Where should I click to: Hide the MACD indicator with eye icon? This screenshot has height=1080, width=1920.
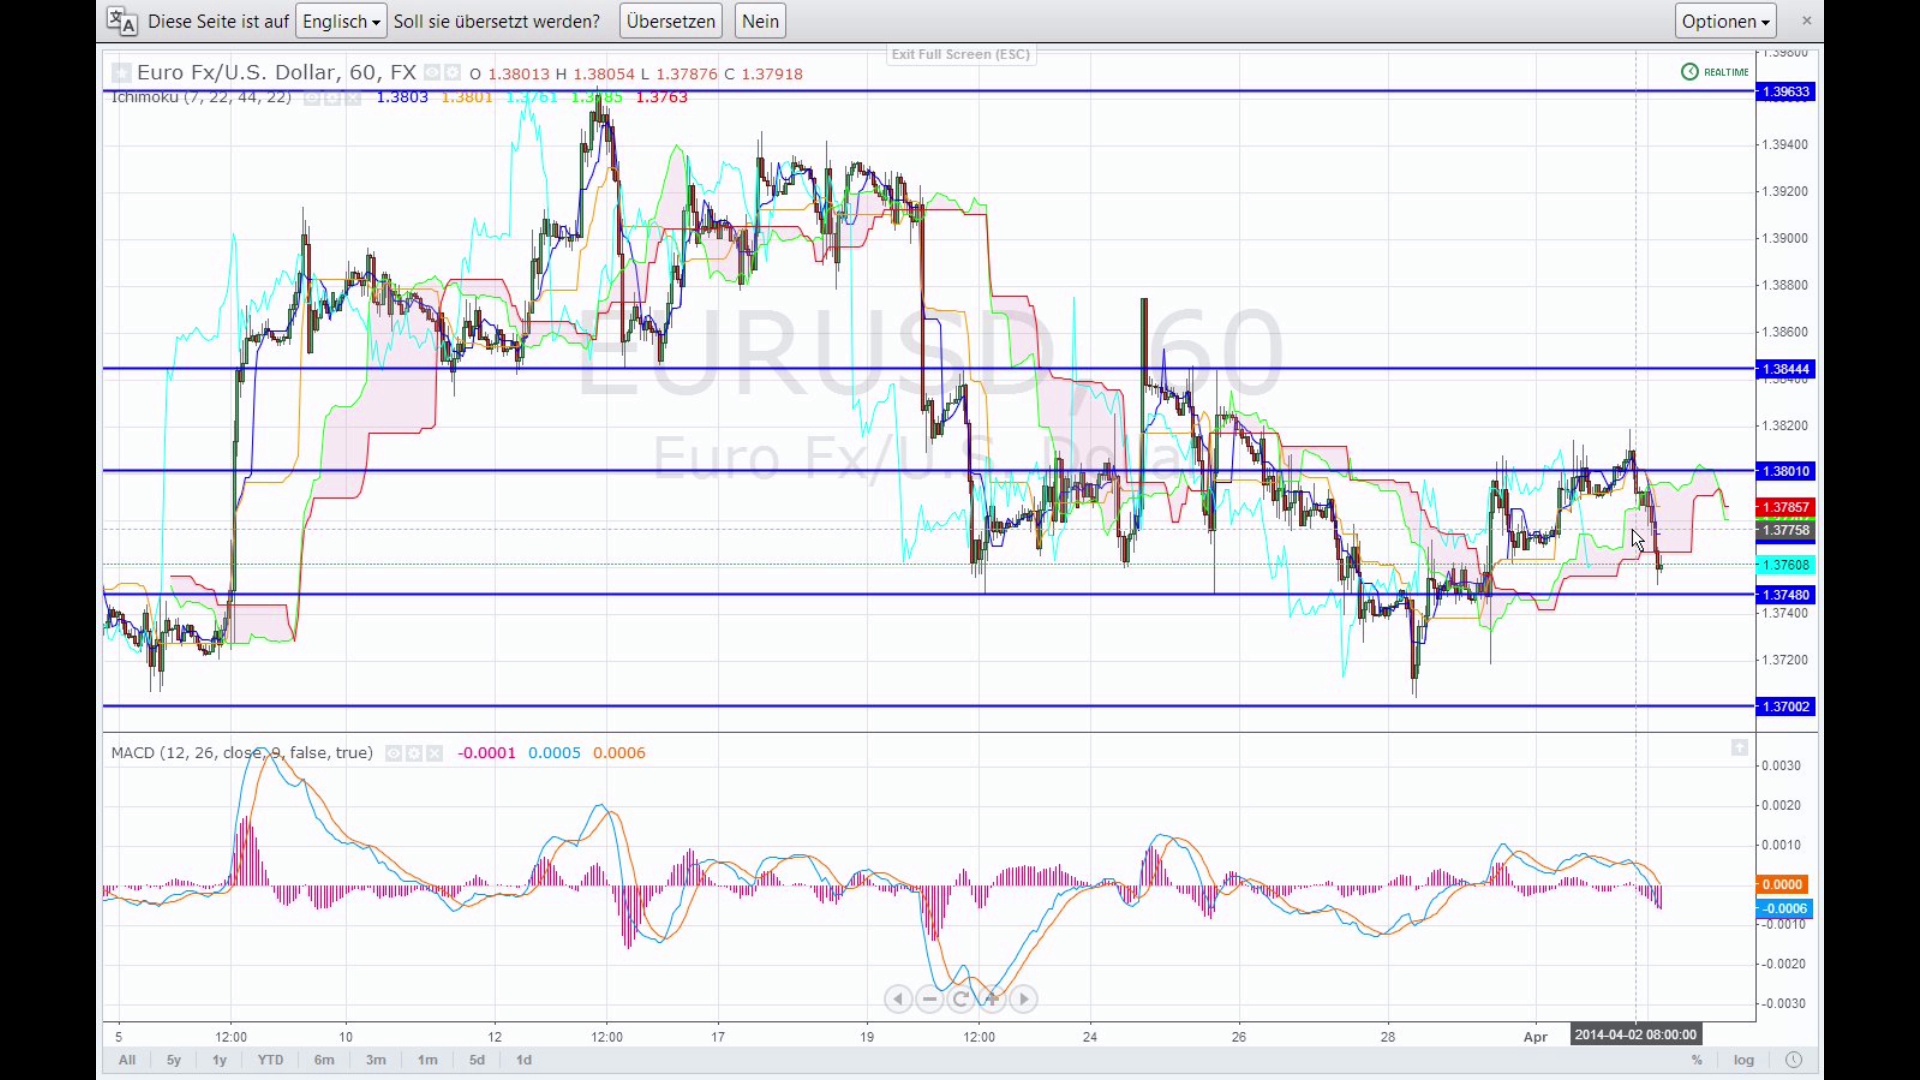(x=394, y=754)
